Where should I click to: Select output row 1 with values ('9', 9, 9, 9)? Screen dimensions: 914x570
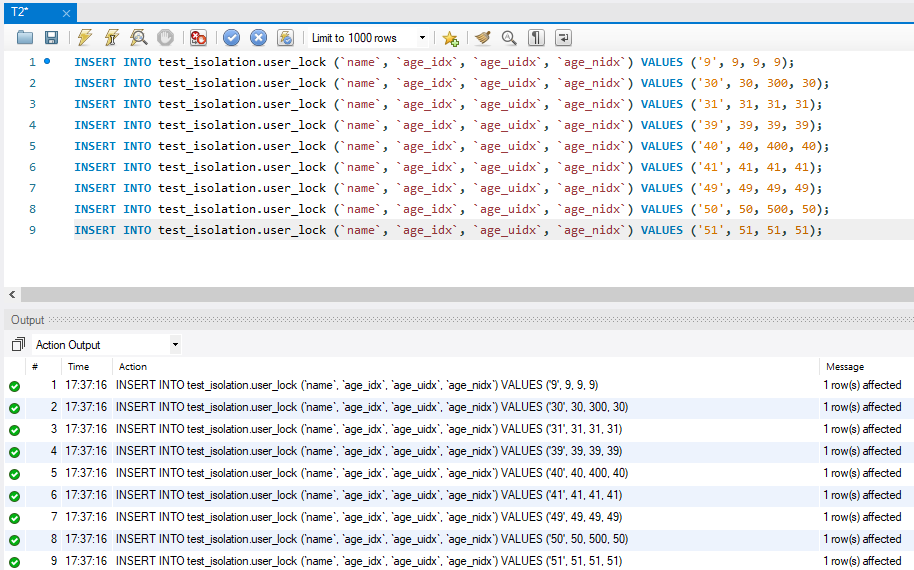coord(457,385)
